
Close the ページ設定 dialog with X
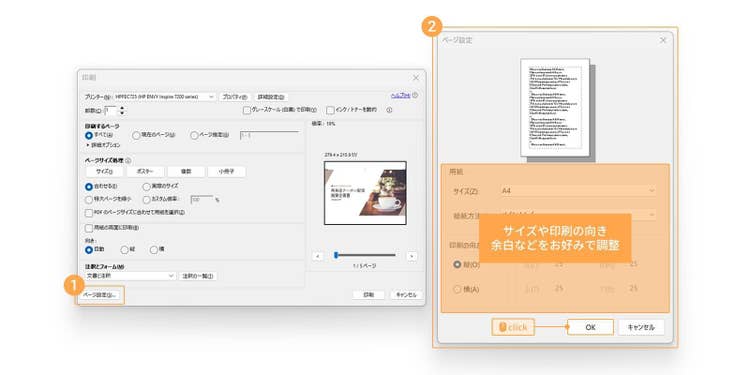663,40
